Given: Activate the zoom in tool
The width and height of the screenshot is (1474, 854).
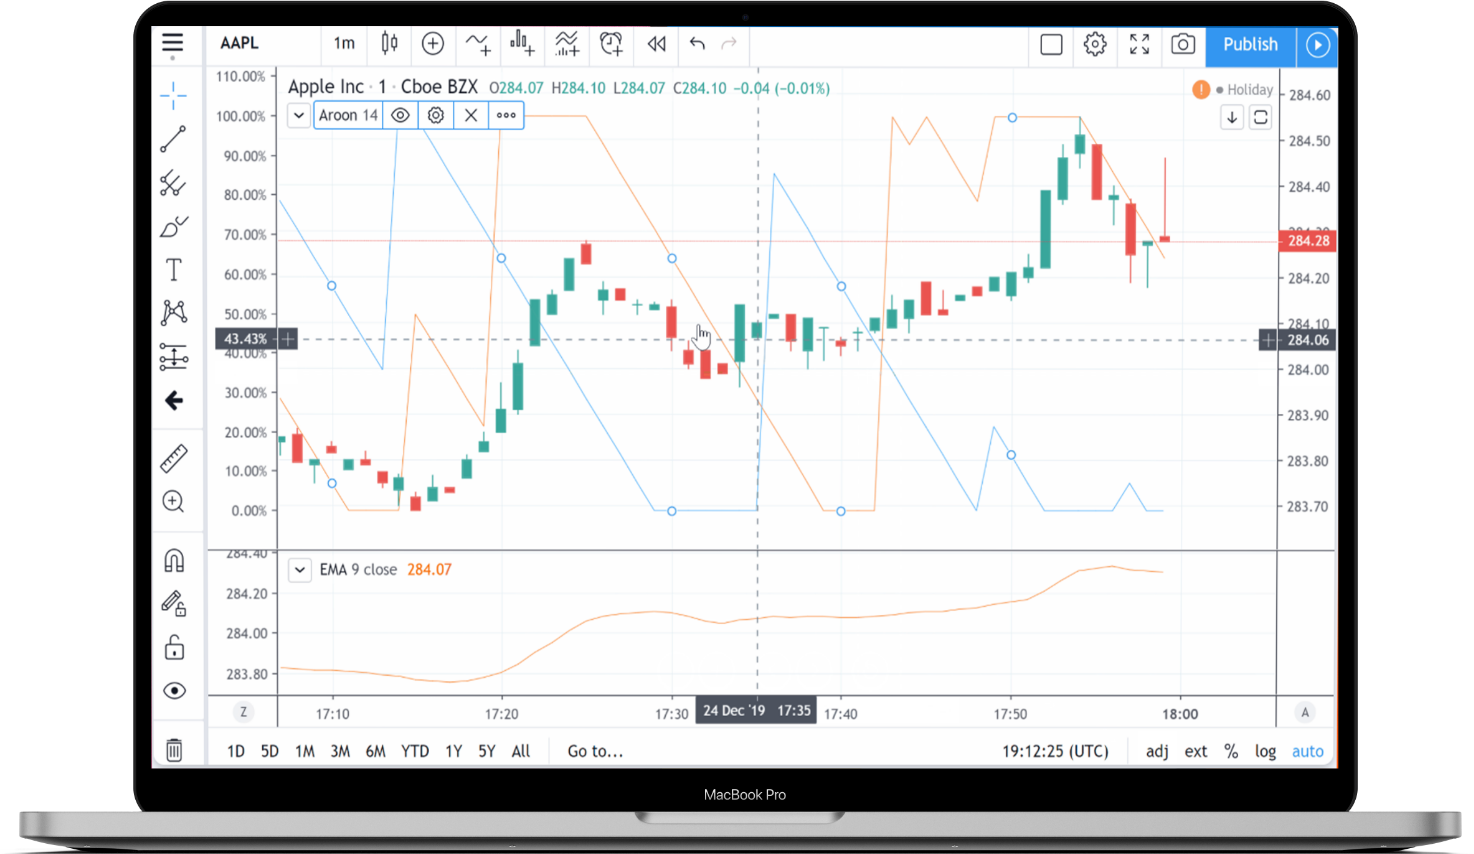Looking at the screenshot, I should (x=173, y=502).
